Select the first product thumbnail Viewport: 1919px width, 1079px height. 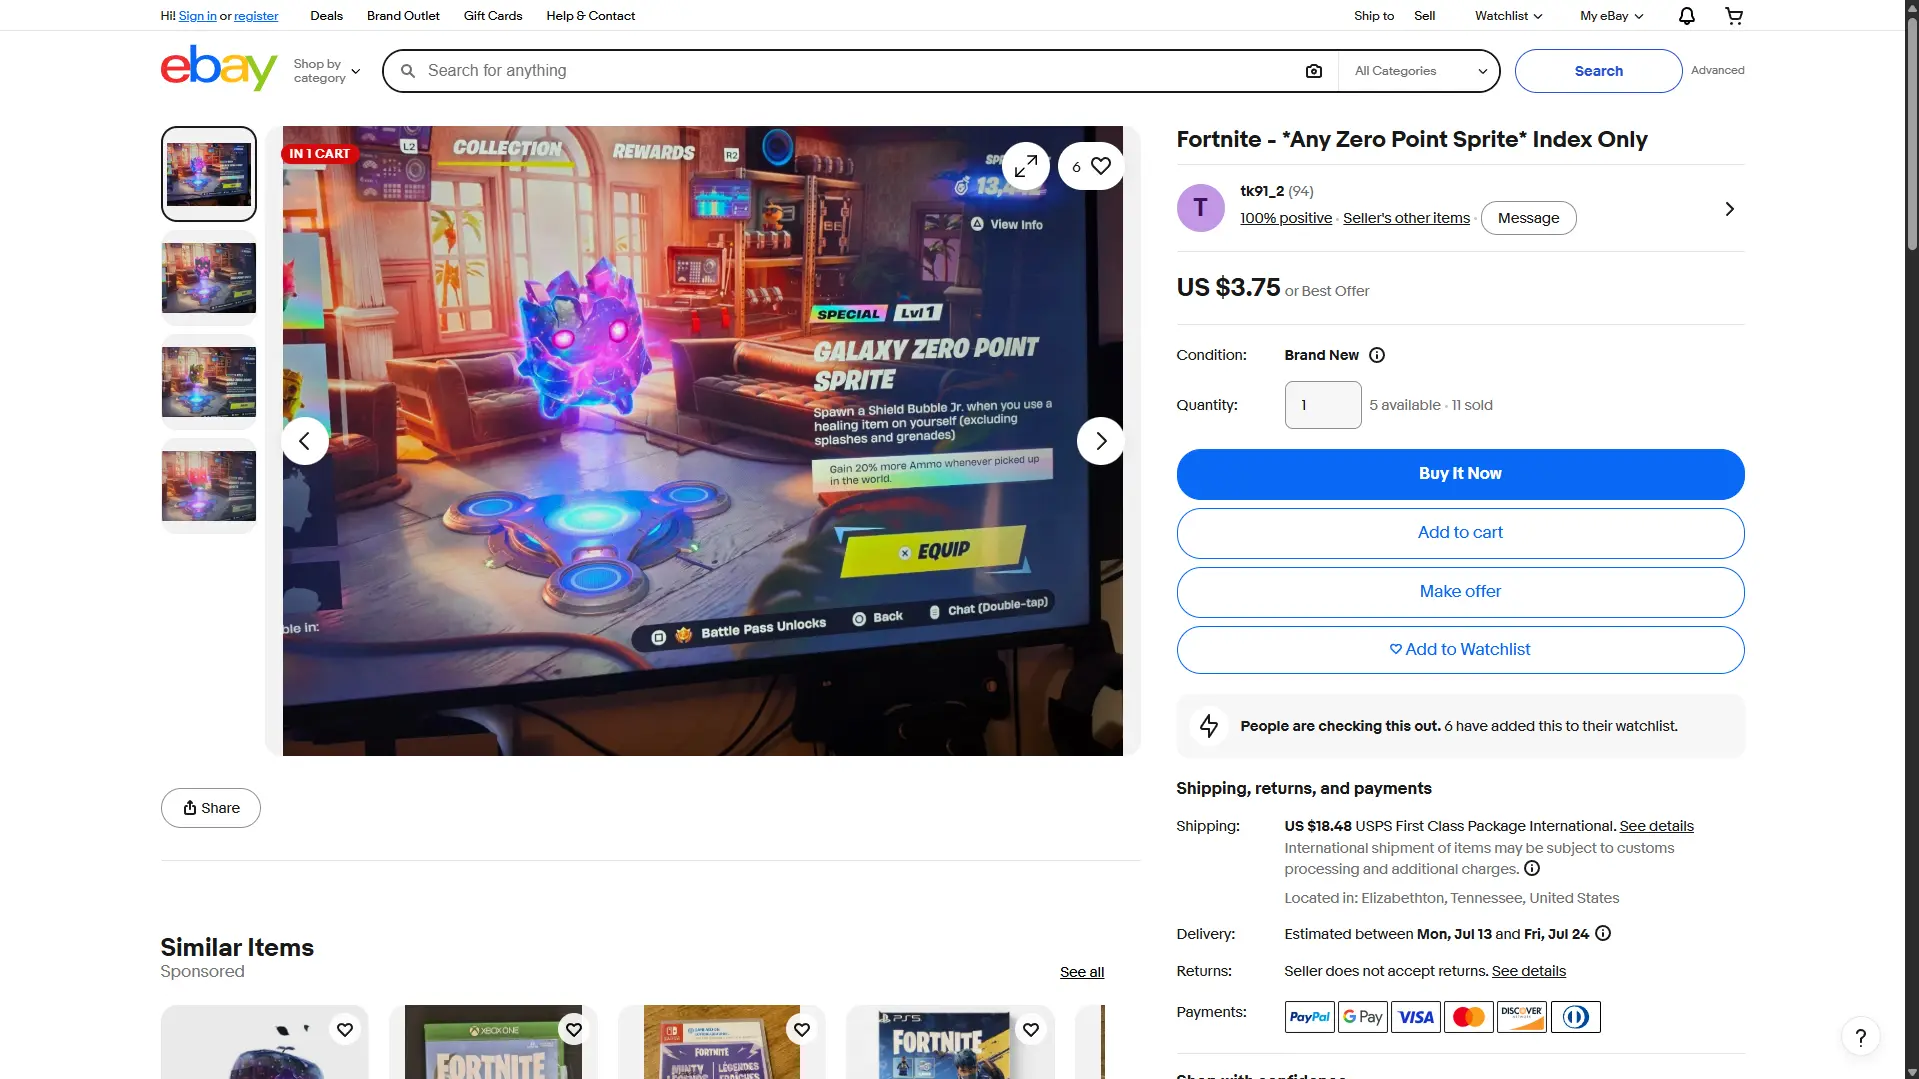(x=209, y=174)
